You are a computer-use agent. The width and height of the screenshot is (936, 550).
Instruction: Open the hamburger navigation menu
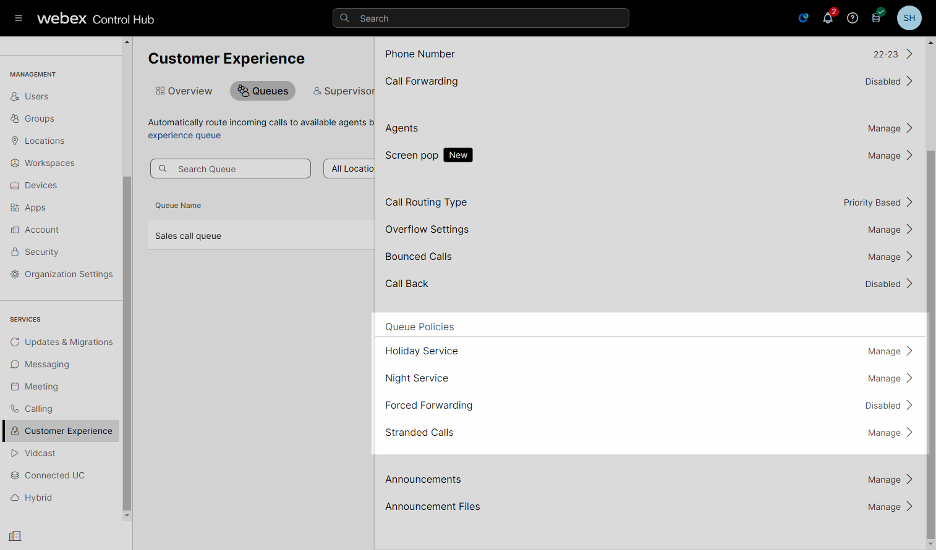tap(19, 19)
